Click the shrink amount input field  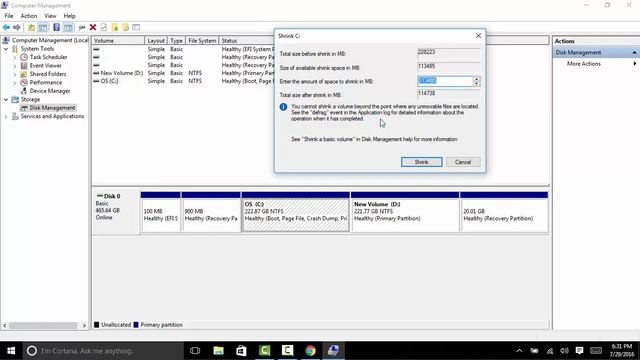coord(445,81)
